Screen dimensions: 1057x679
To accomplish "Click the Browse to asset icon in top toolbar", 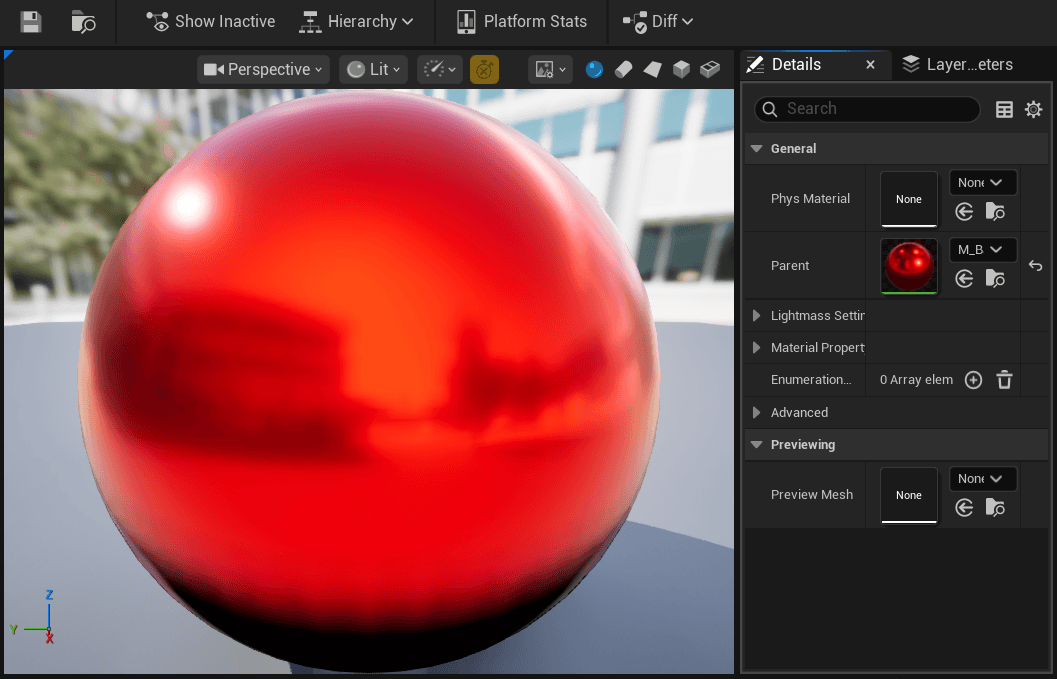I will coord(84,21).
